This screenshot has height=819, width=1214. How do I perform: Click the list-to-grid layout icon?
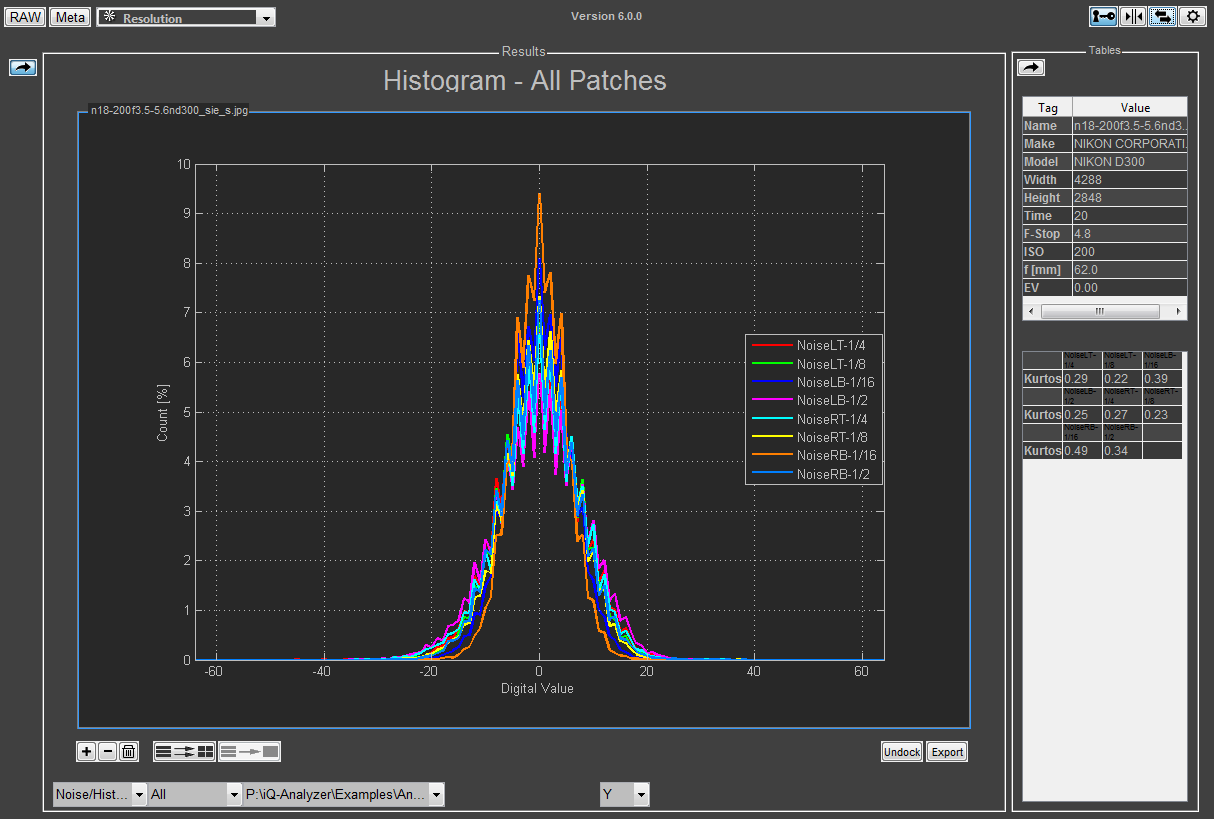(x=184, y=752)
